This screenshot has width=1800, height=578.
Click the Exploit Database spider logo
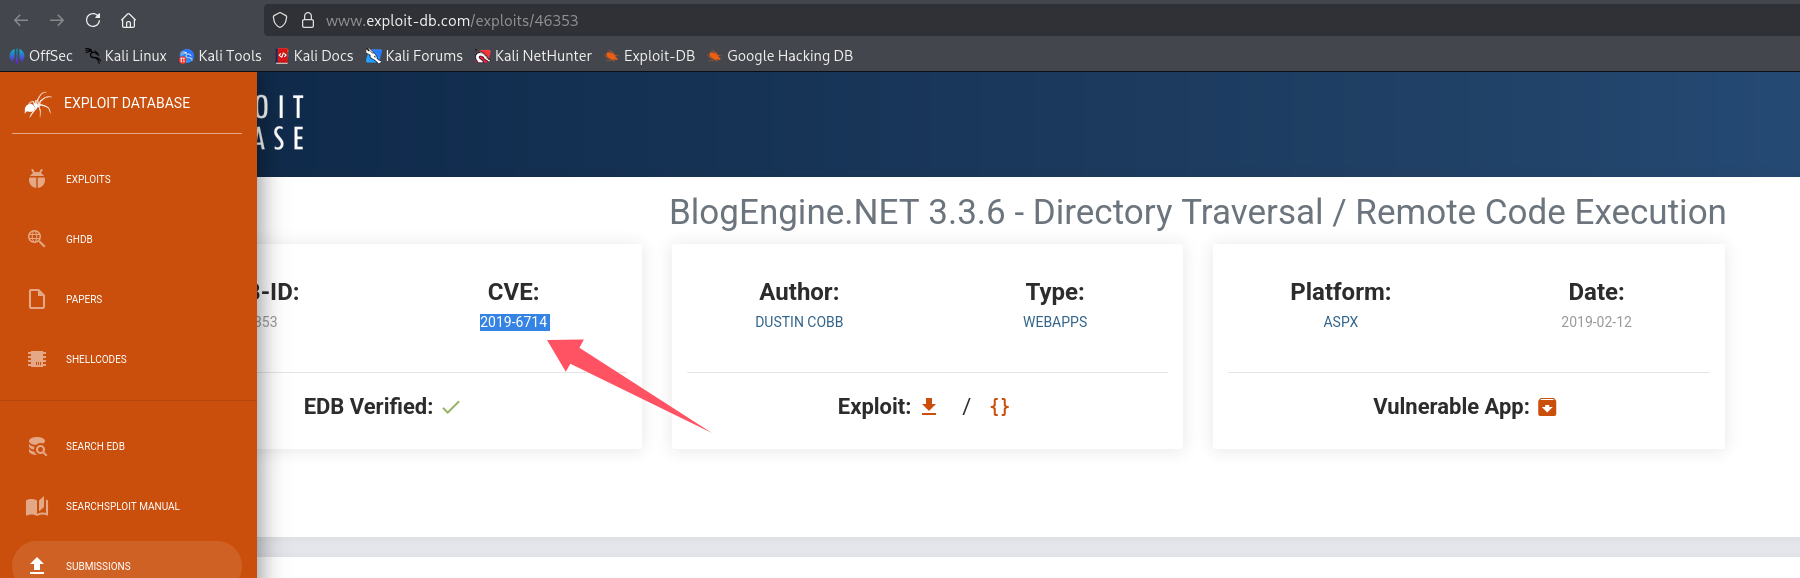(38, 103)
